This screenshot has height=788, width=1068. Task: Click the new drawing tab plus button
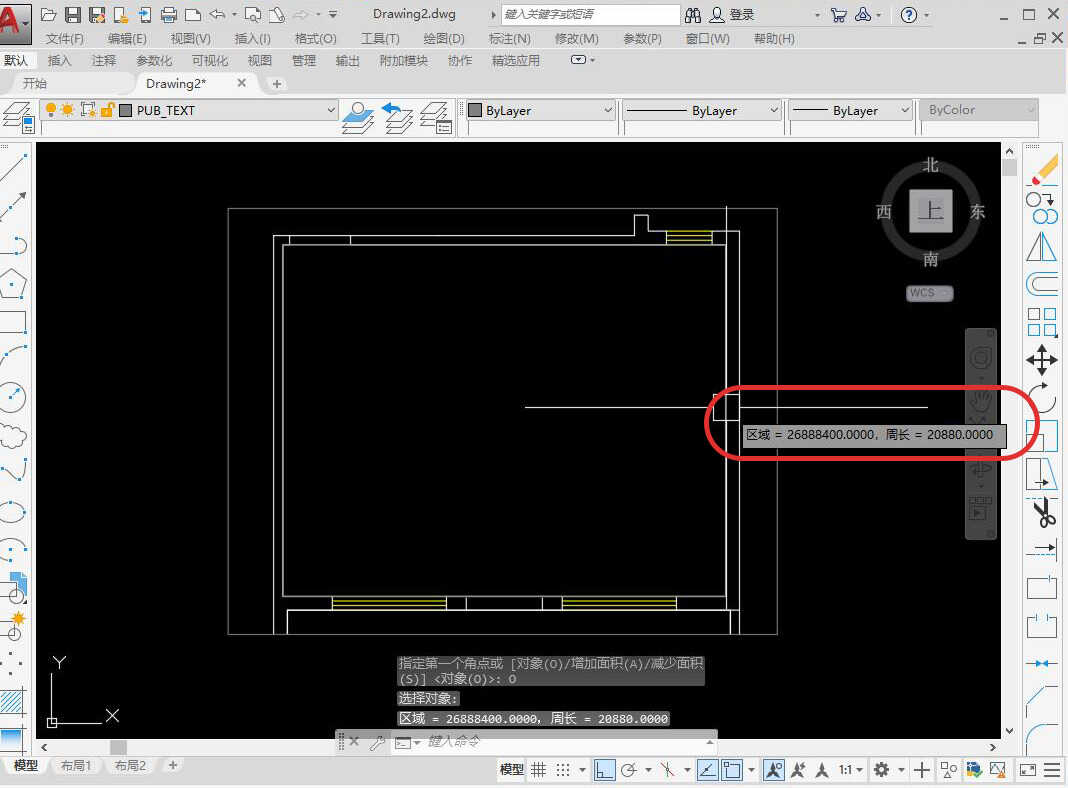pos(277,84)
